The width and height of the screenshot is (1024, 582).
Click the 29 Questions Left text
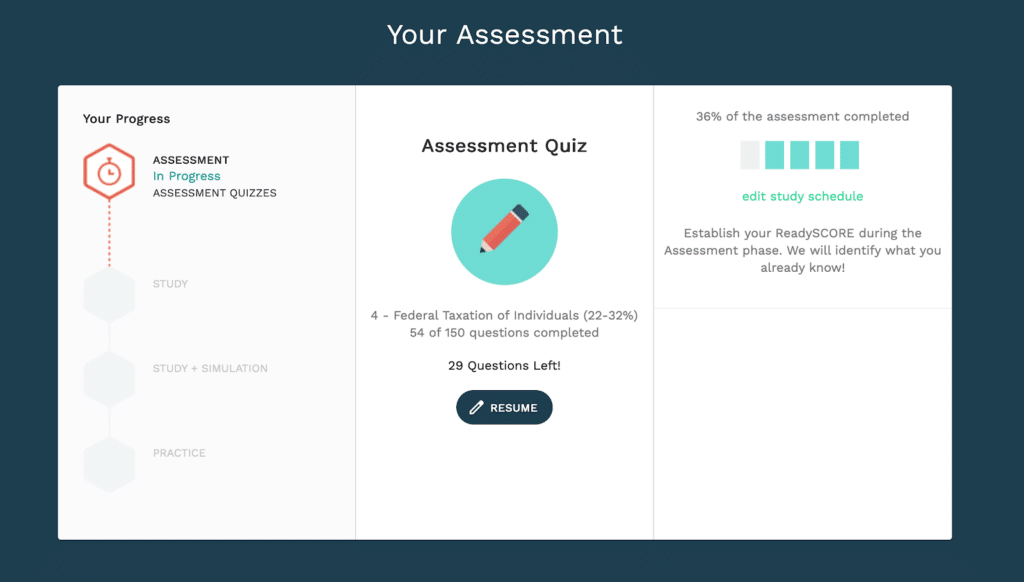[504, 364]
